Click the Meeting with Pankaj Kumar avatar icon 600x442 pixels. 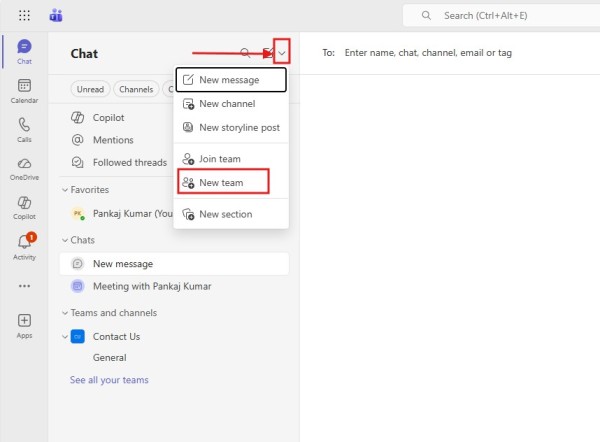tap(78, 286)
